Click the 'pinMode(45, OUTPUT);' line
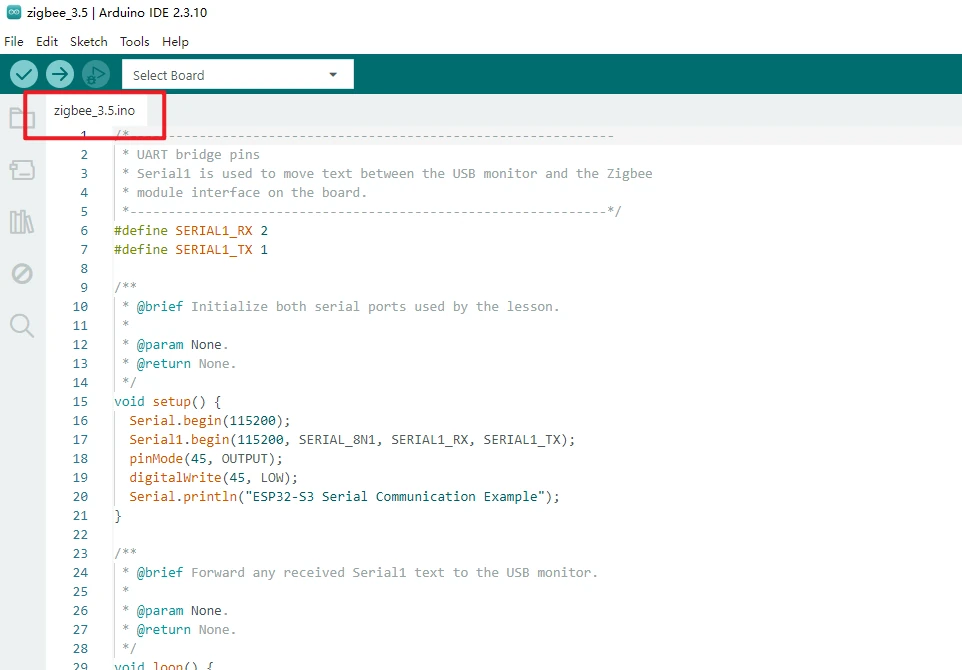This screenshot has width=962, height=670. pos(206,459)
